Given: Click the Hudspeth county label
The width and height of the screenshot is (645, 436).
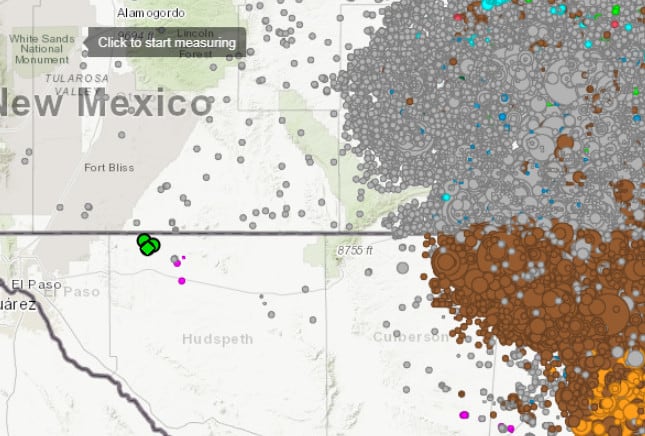Looking at the screenshot, I should click(217, 339).
